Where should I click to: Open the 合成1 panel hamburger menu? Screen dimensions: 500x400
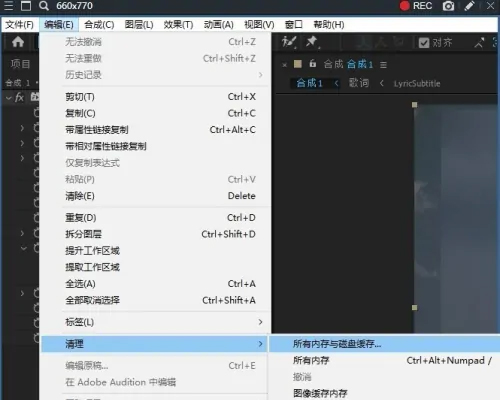point(383,65)
